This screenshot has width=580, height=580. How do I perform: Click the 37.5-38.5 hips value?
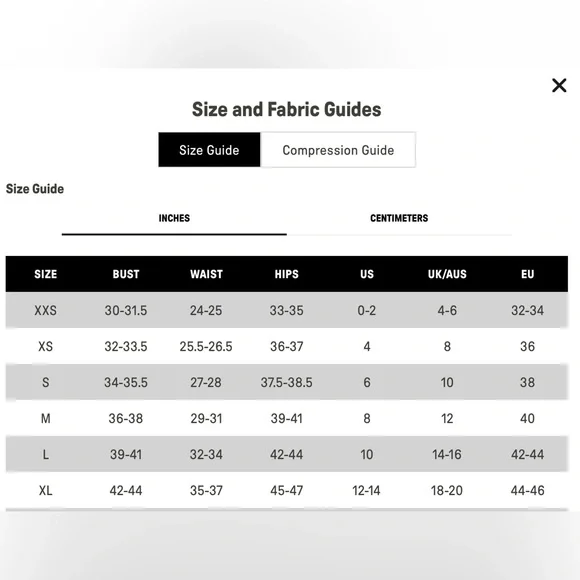tap(286, 382)
